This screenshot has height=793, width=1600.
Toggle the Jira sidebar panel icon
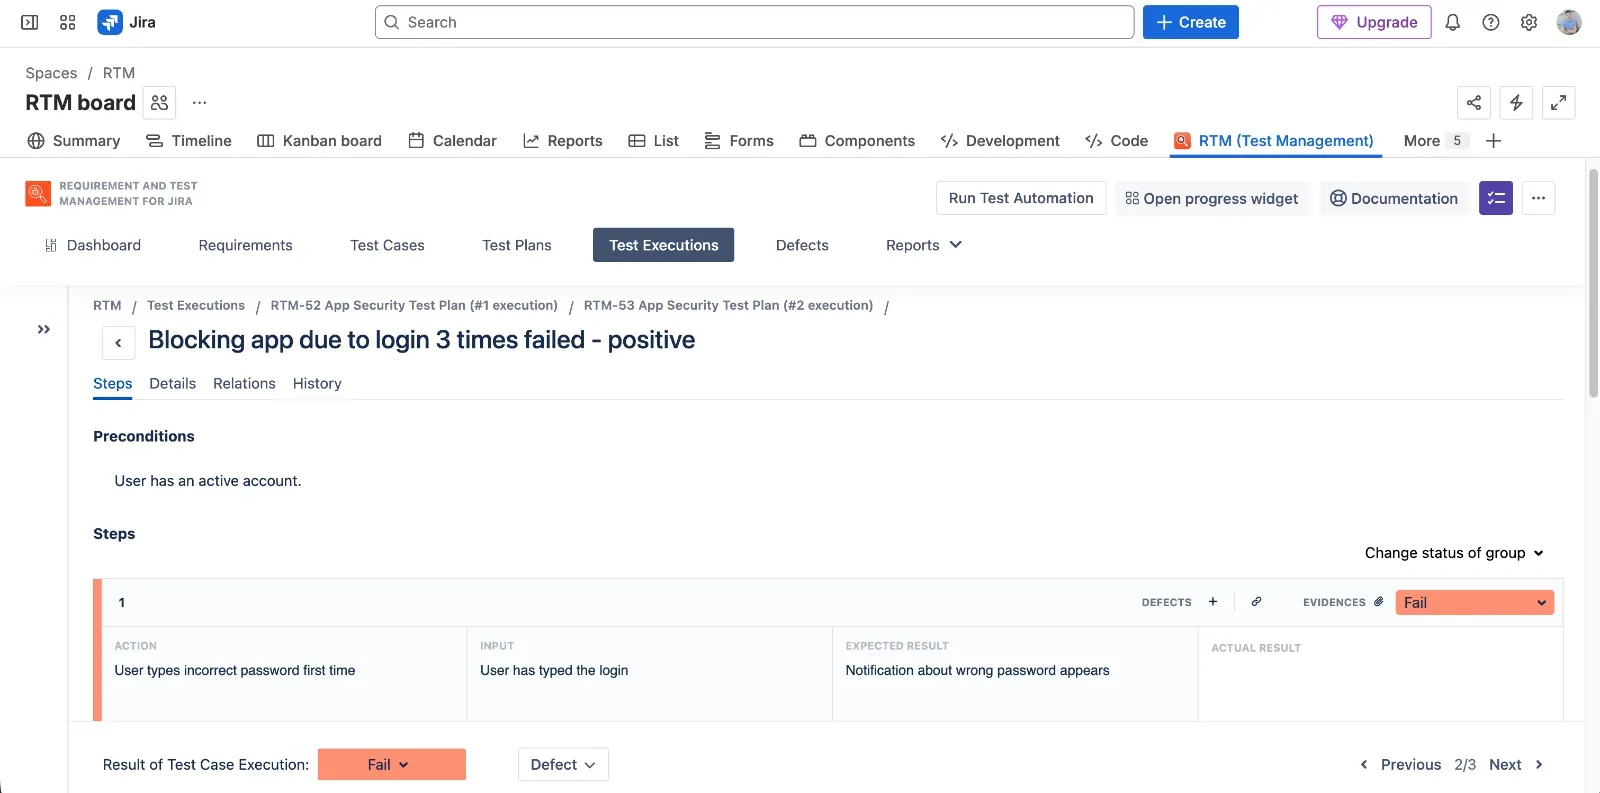click(30, 22)
